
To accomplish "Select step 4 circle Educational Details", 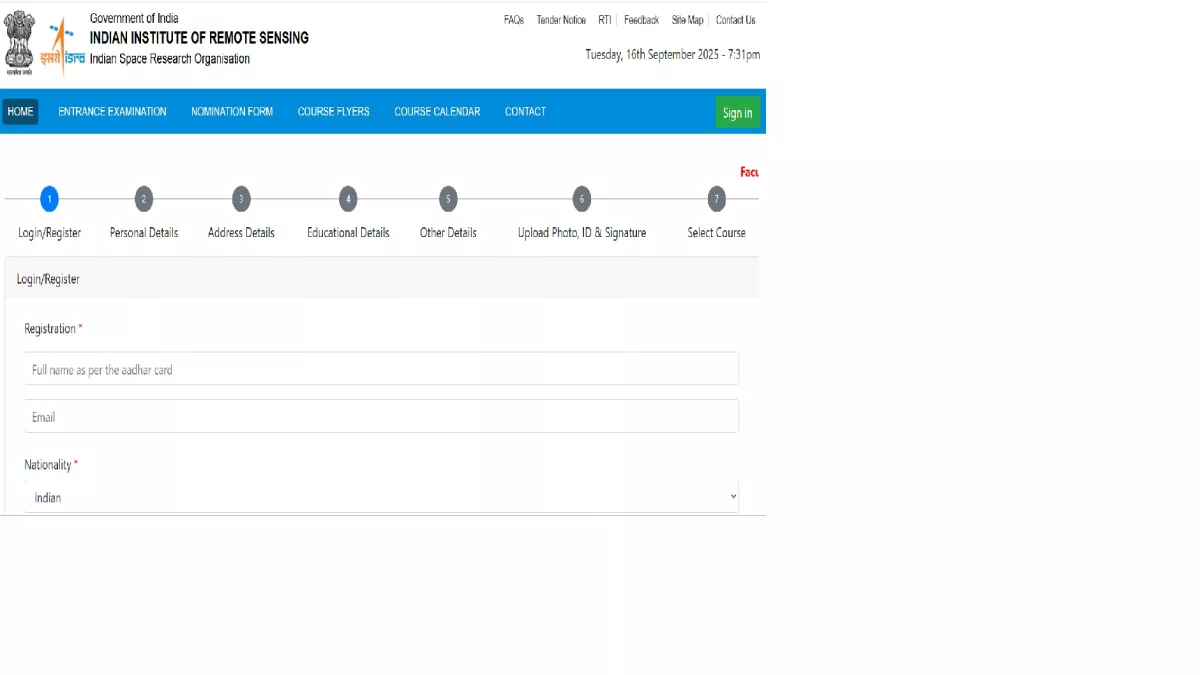I will click(x=348, y=199).
